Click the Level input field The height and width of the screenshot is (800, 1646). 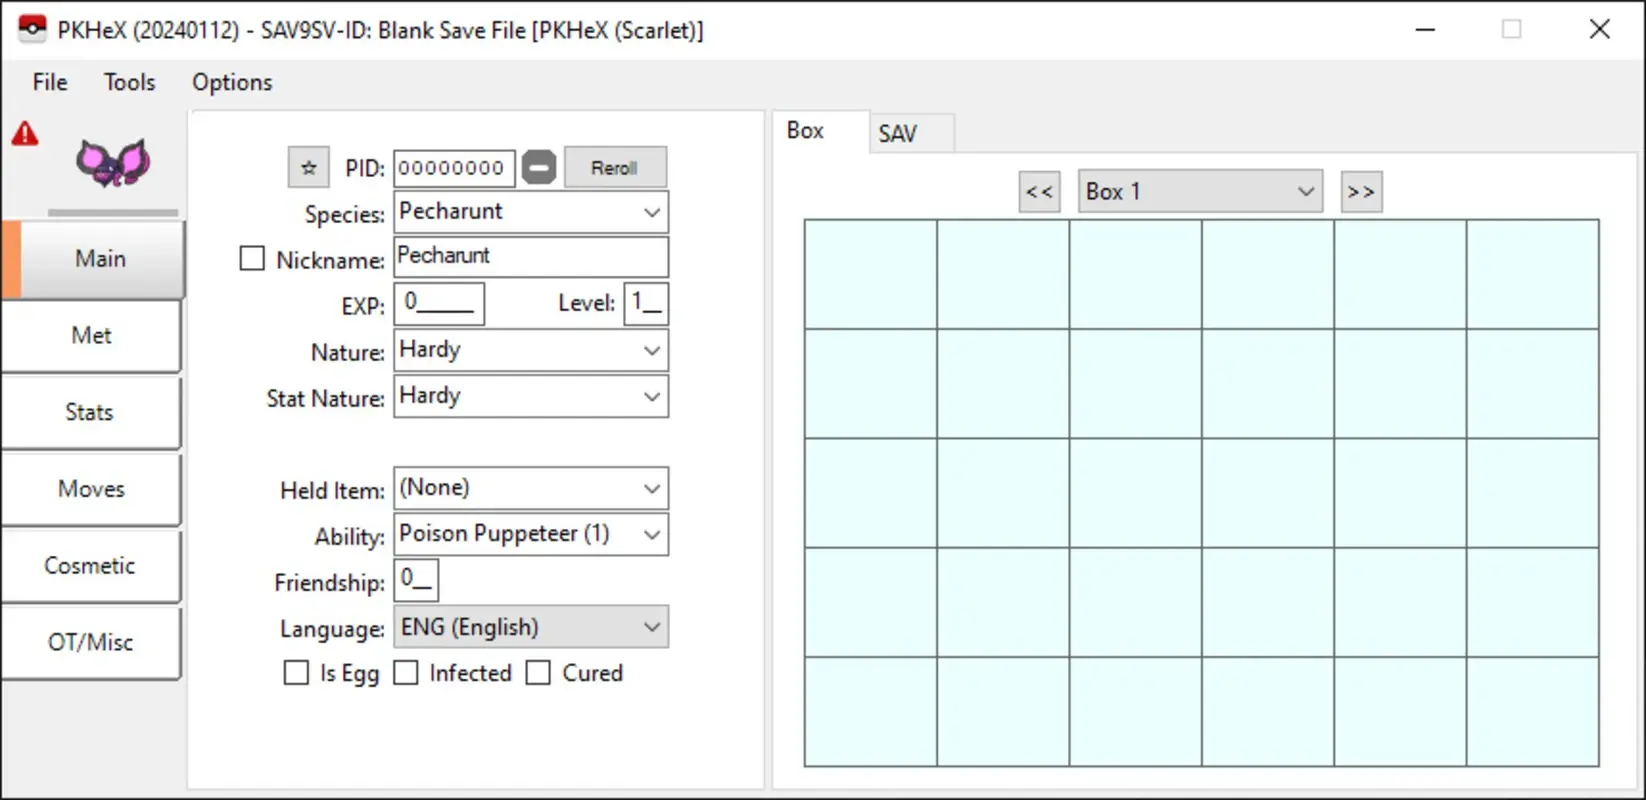pyautogui.click(x=646, y=303)
